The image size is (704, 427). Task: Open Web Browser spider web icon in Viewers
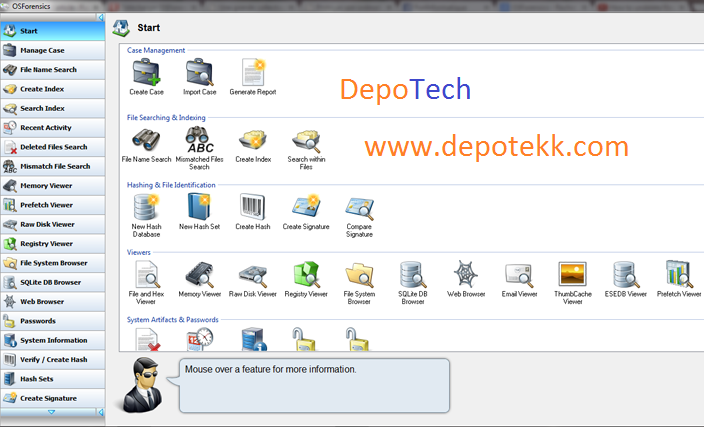[466, 275]
